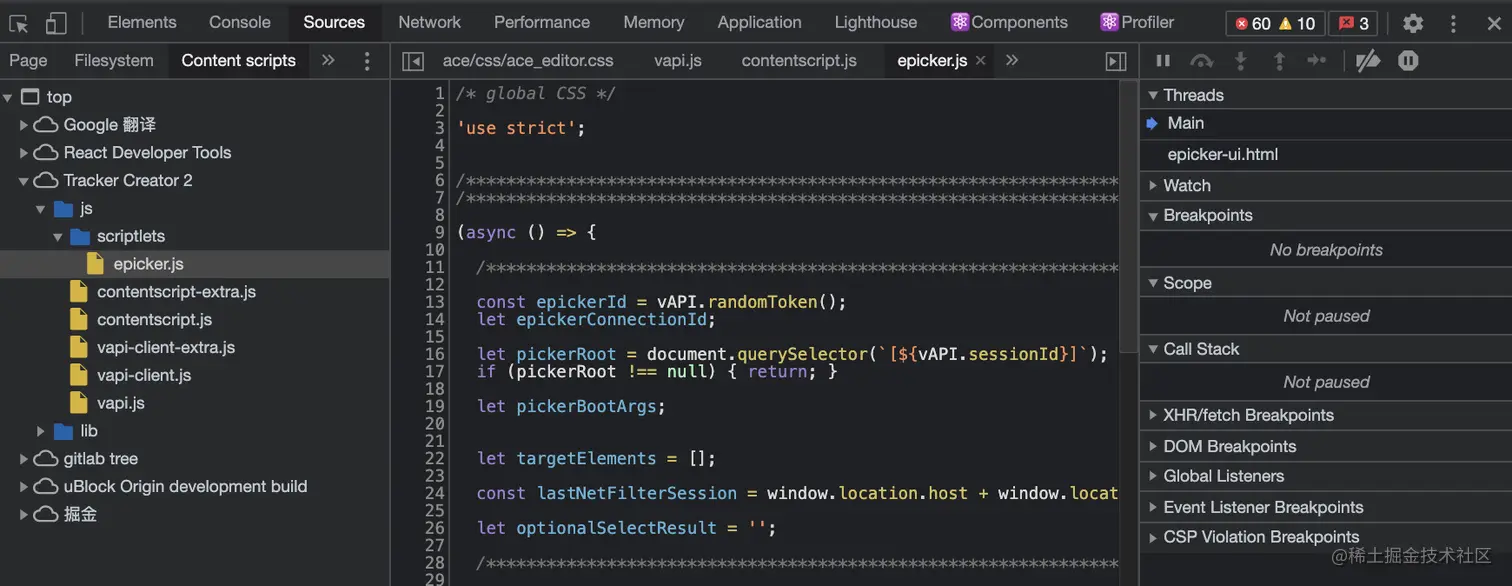The height and width of the screenshot is (586, 1512).
Task: Expand the Google 翻译 tree node
Action: pyautogui.click(x=24, y=125)
